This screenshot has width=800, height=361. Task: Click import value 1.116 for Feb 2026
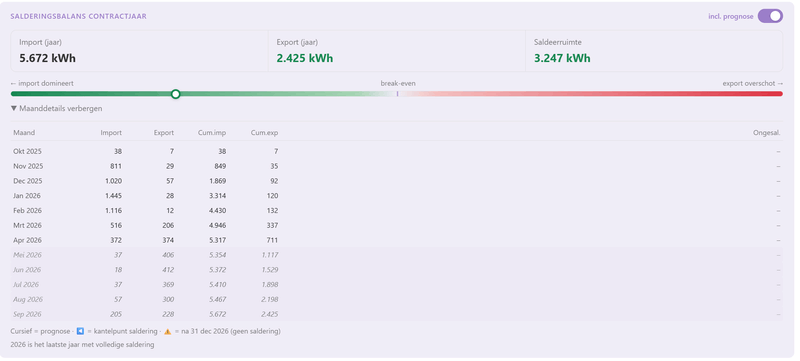pos(113,211)
